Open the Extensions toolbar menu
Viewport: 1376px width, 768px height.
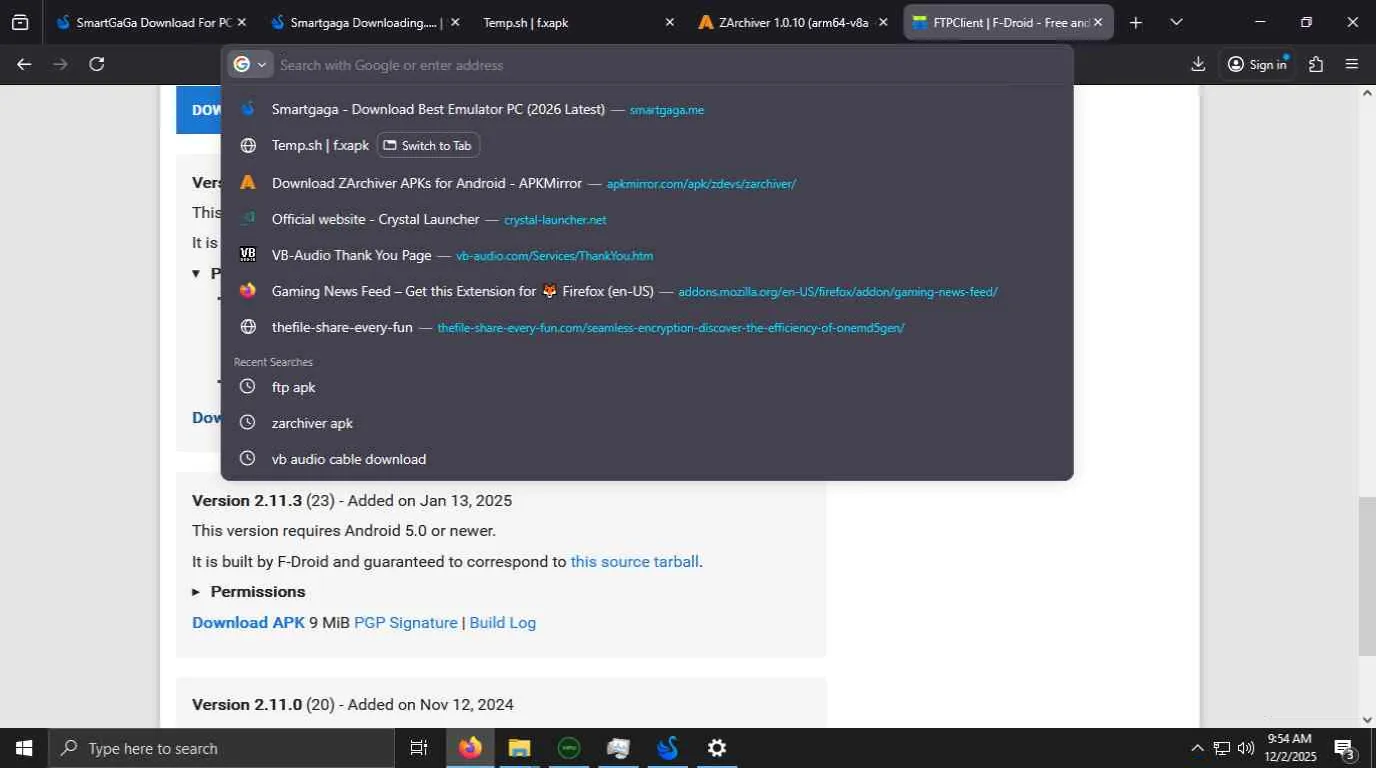(x=1316, y=64)
